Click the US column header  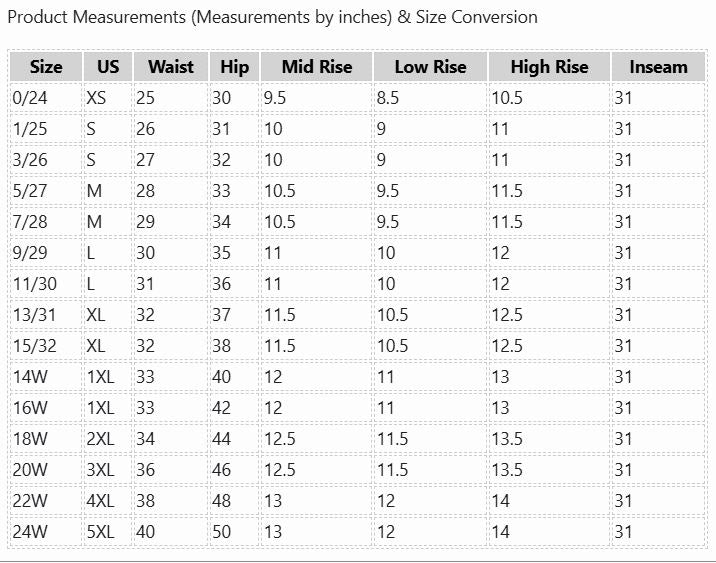(108, 67)
